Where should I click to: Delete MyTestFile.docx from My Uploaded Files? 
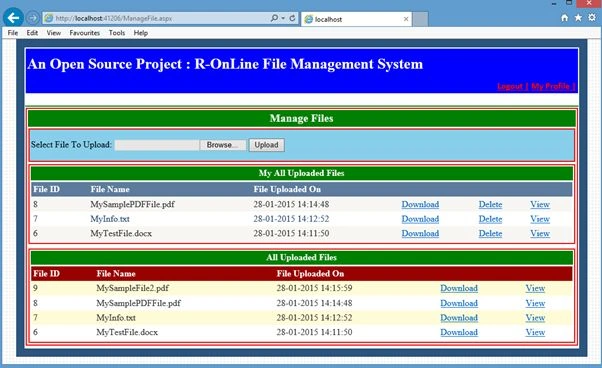490,233
